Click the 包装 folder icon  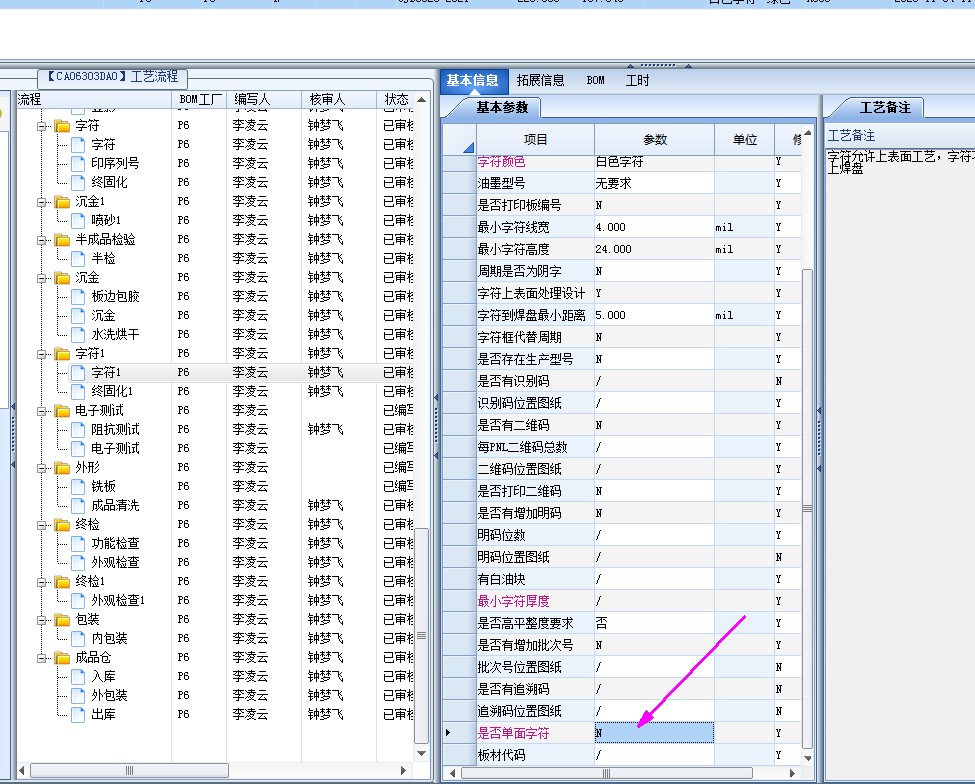coord(62,619)
